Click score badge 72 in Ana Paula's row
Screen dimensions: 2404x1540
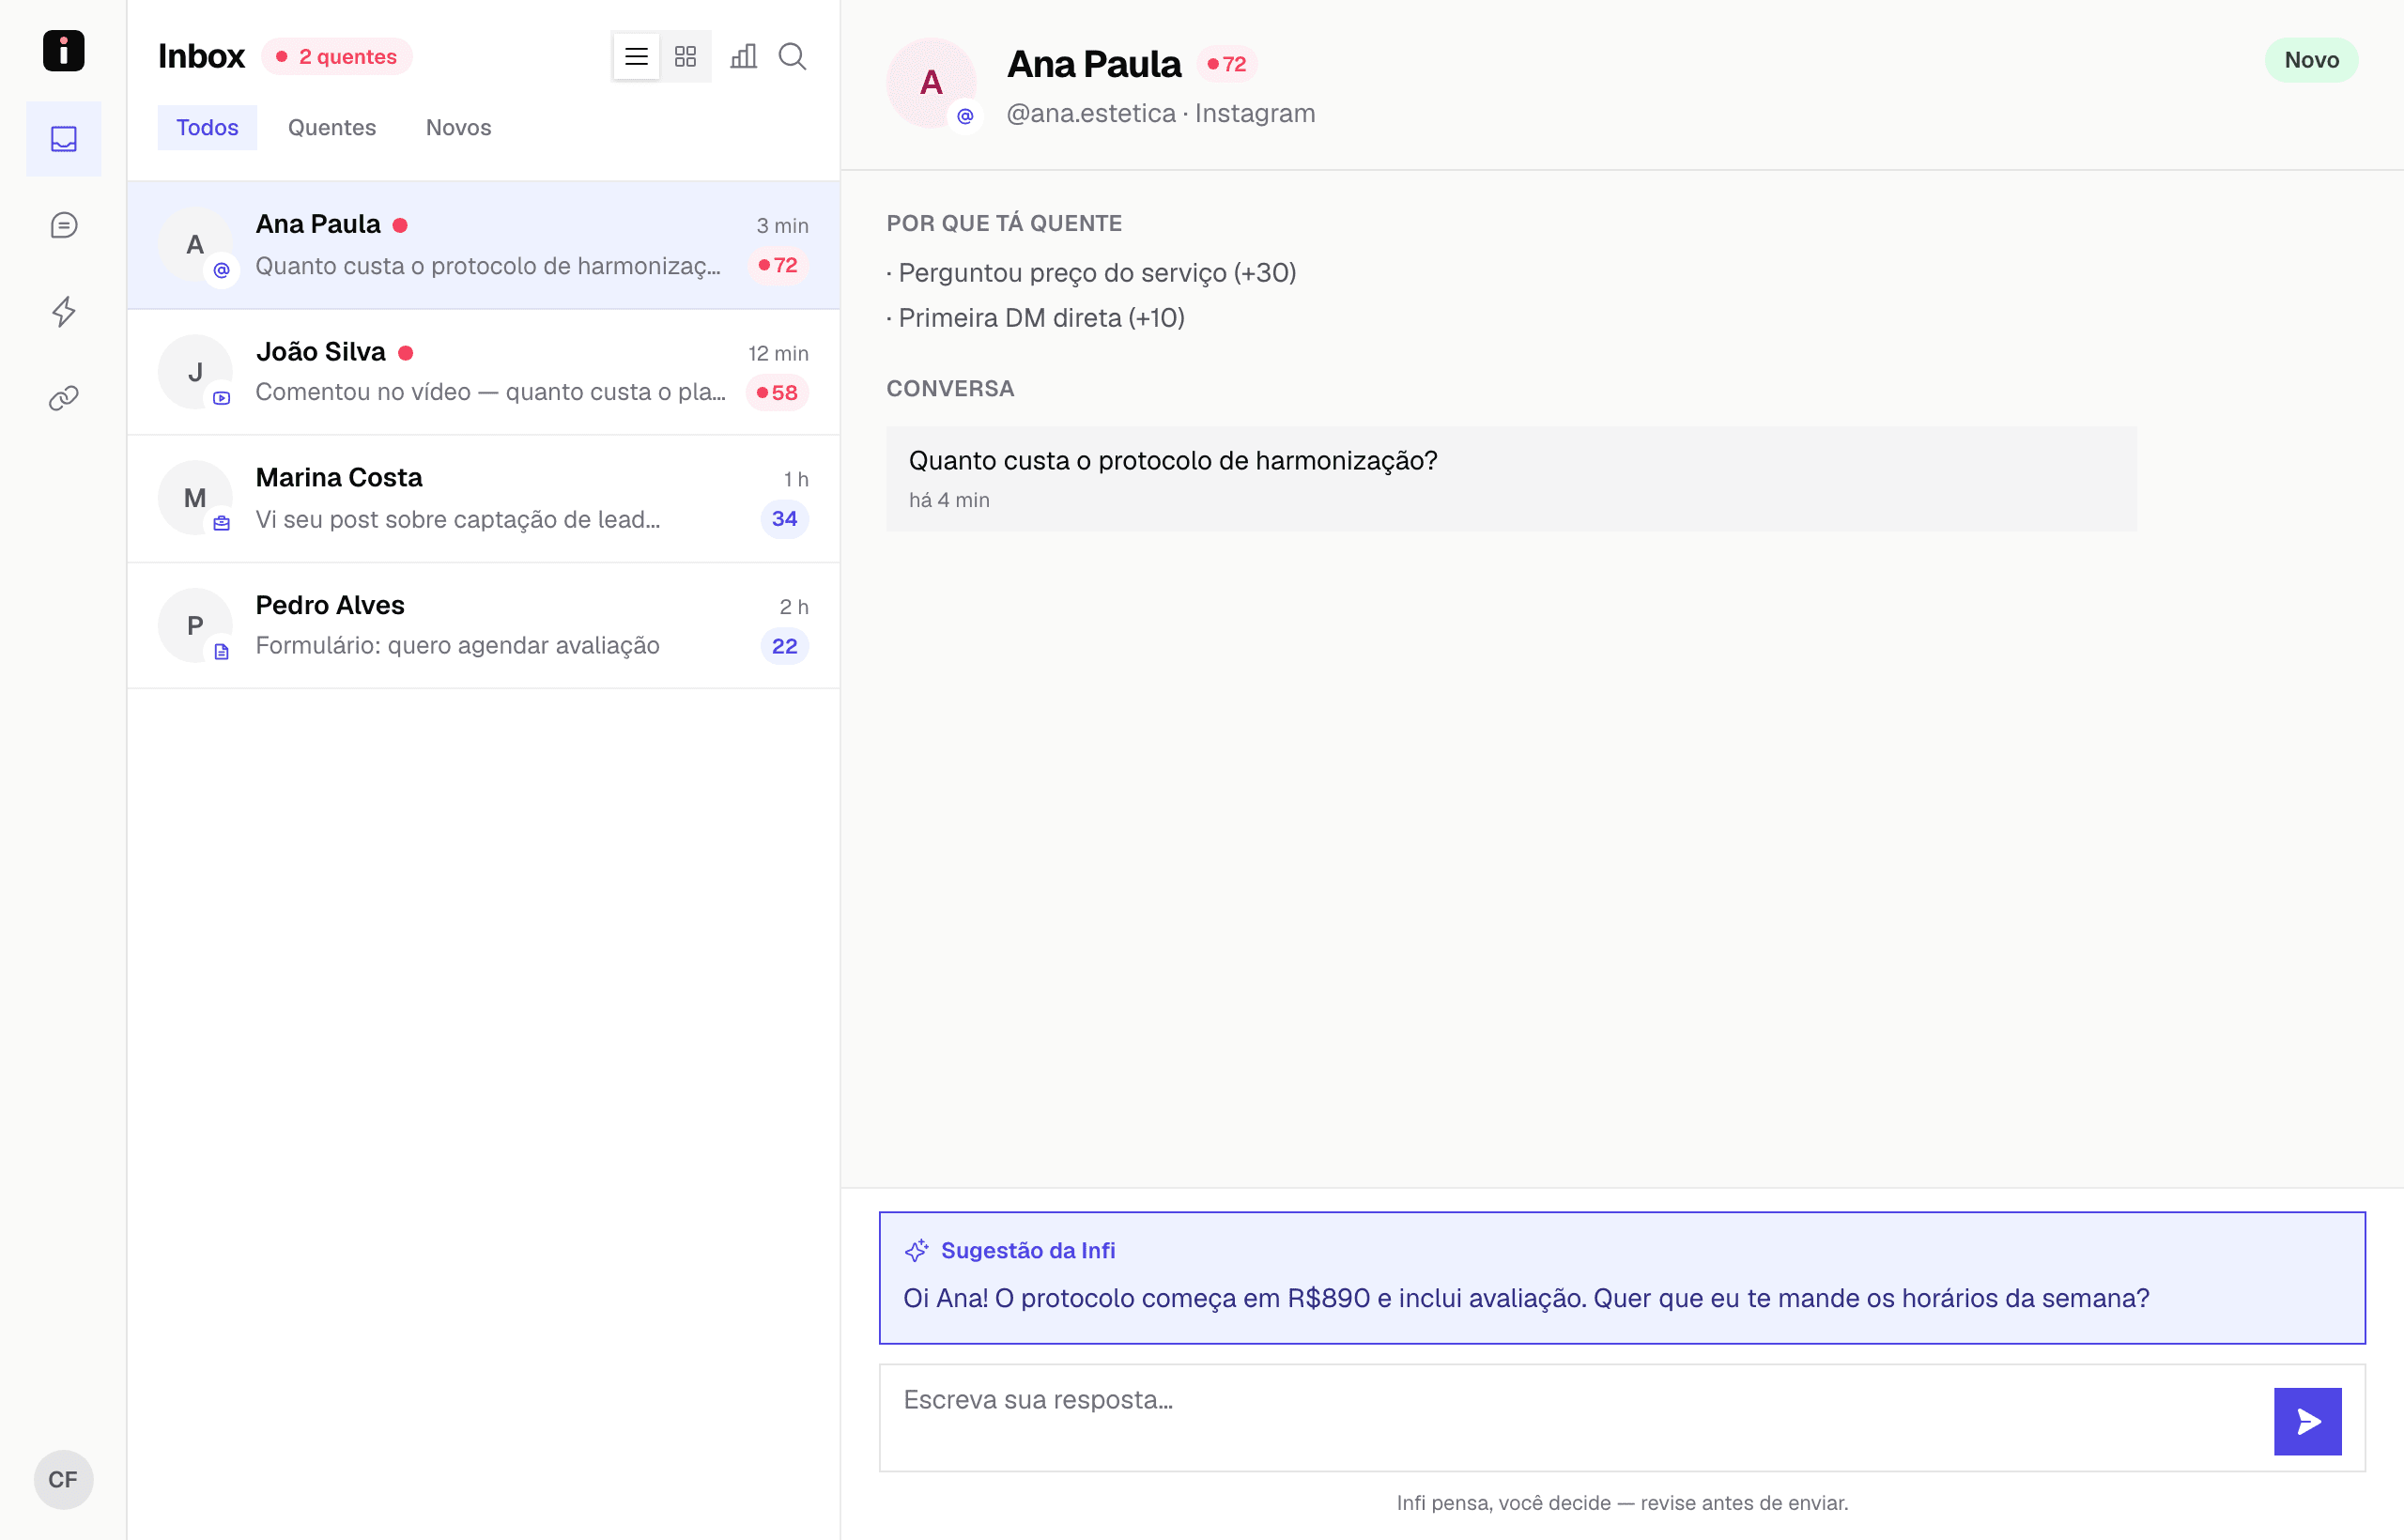click(x=777, y=265)
